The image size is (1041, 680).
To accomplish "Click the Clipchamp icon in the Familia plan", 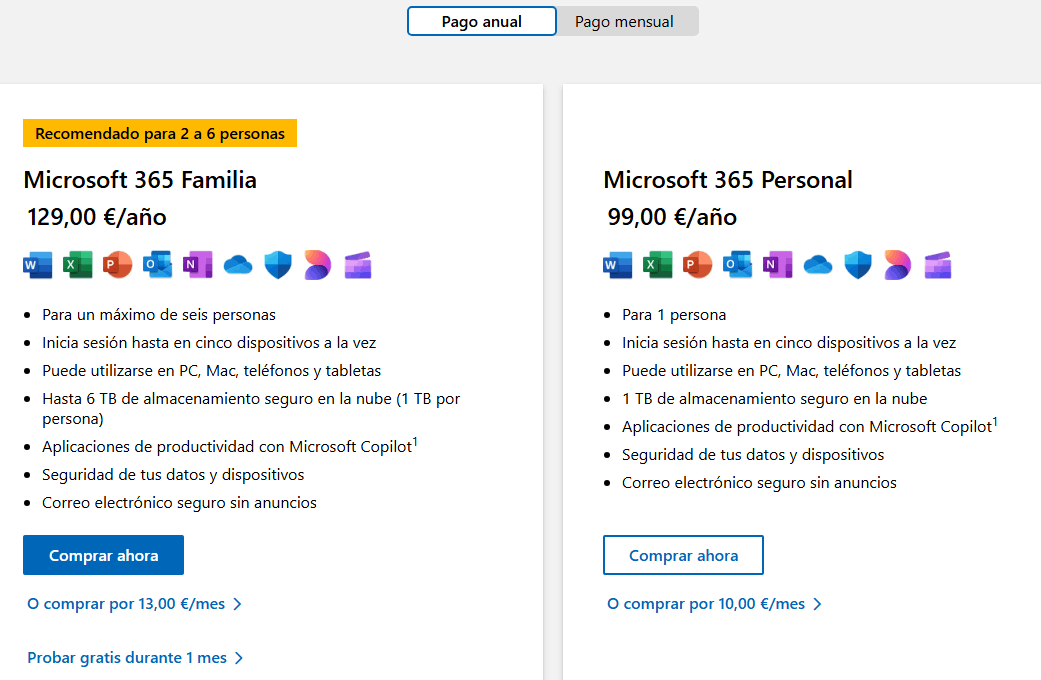I will point(357,265).
